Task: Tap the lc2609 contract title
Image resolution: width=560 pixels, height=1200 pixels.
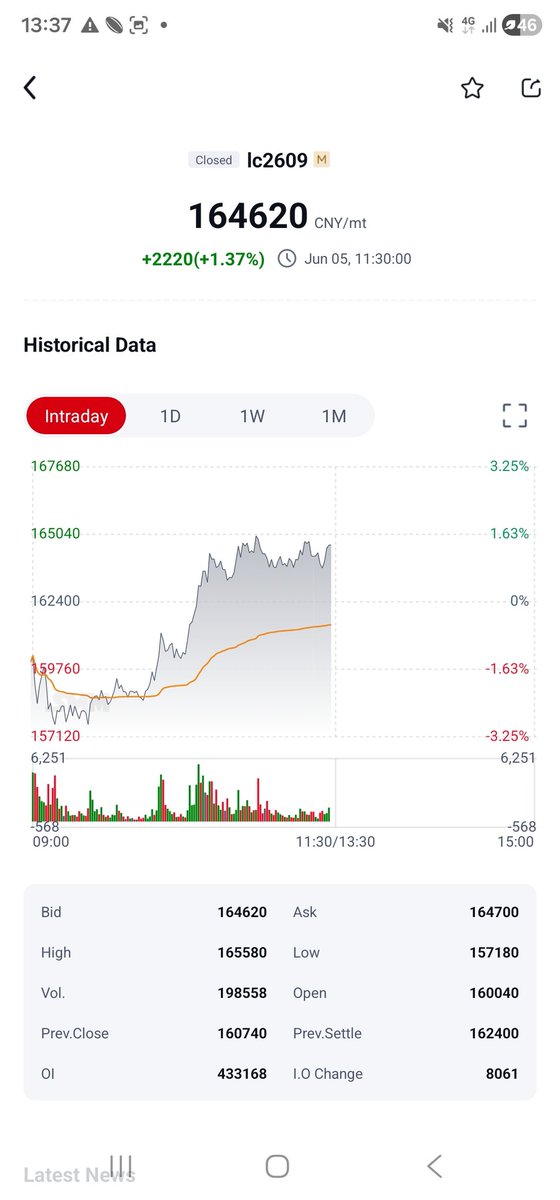Action: 277,160
